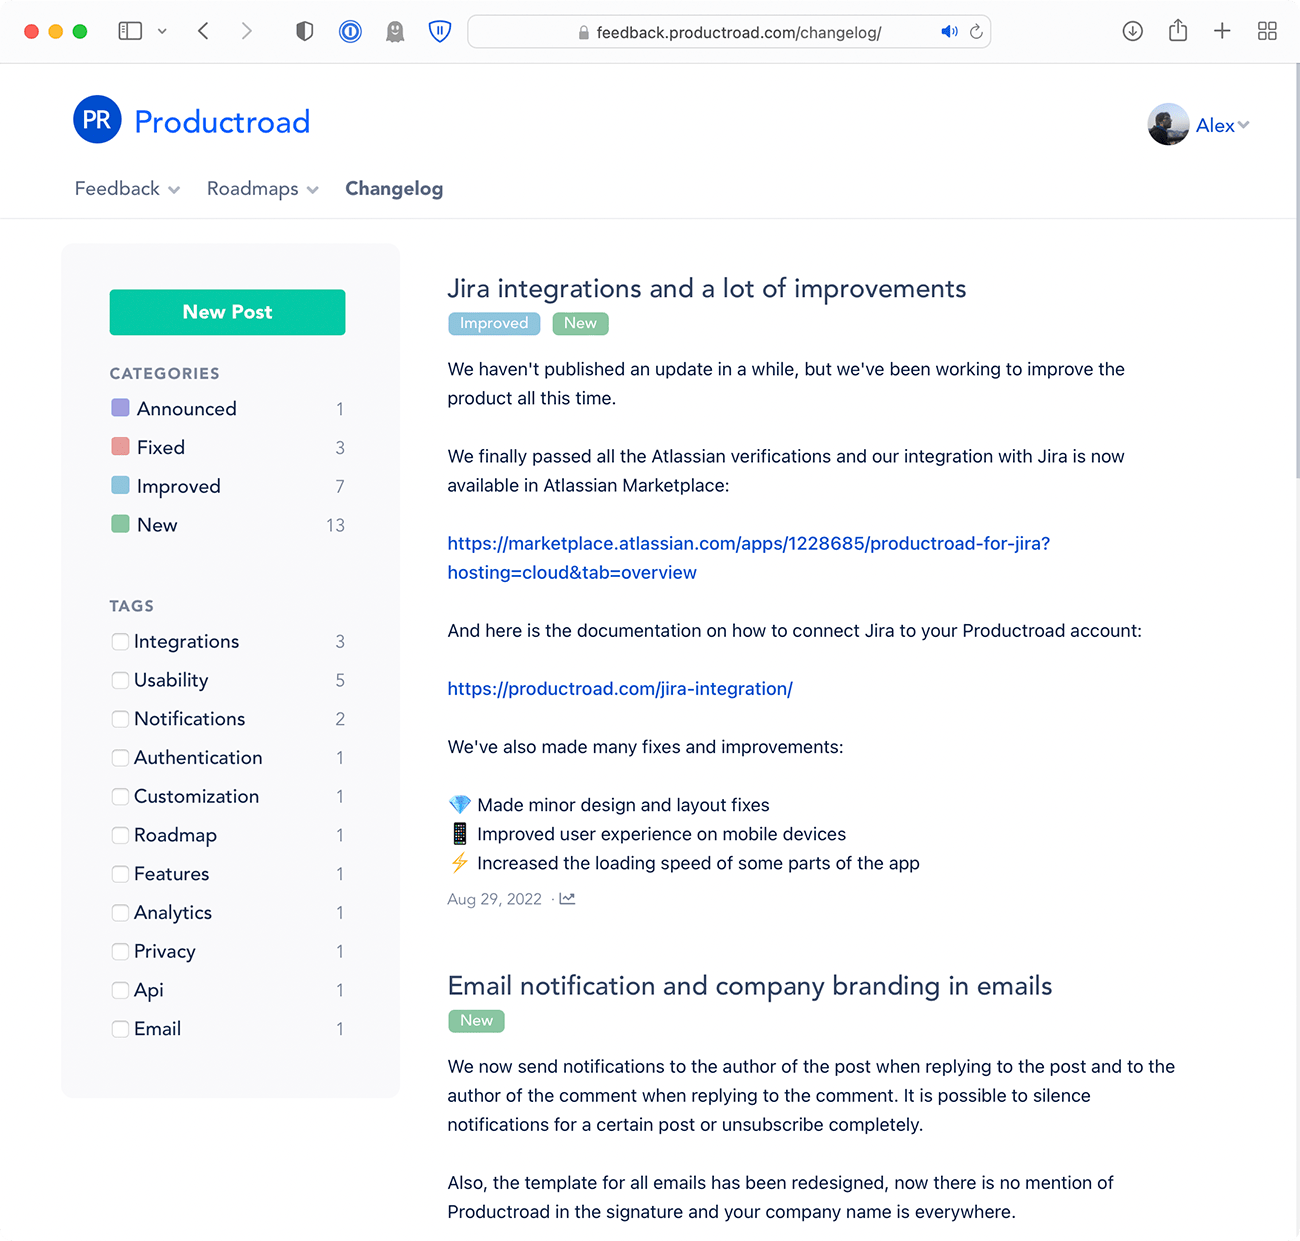Check the Roadmap tag checkbox

tap(120, 835)
